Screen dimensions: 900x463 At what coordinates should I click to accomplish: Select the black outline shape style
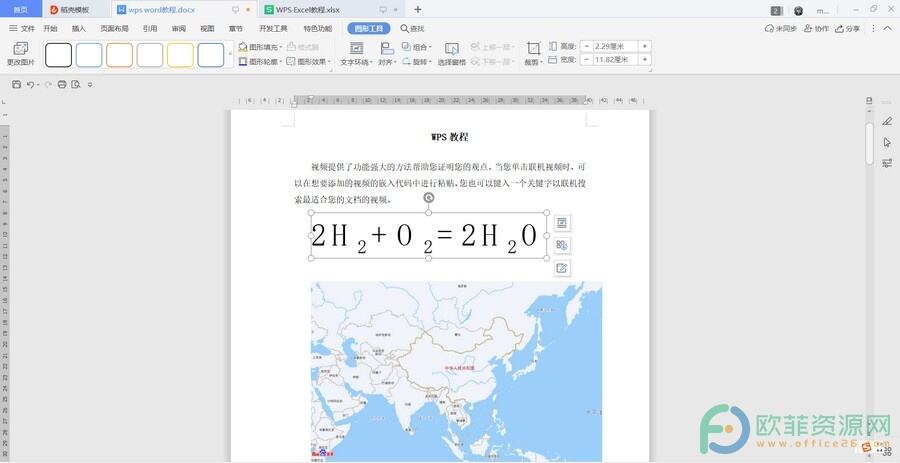tap(59, 55)
